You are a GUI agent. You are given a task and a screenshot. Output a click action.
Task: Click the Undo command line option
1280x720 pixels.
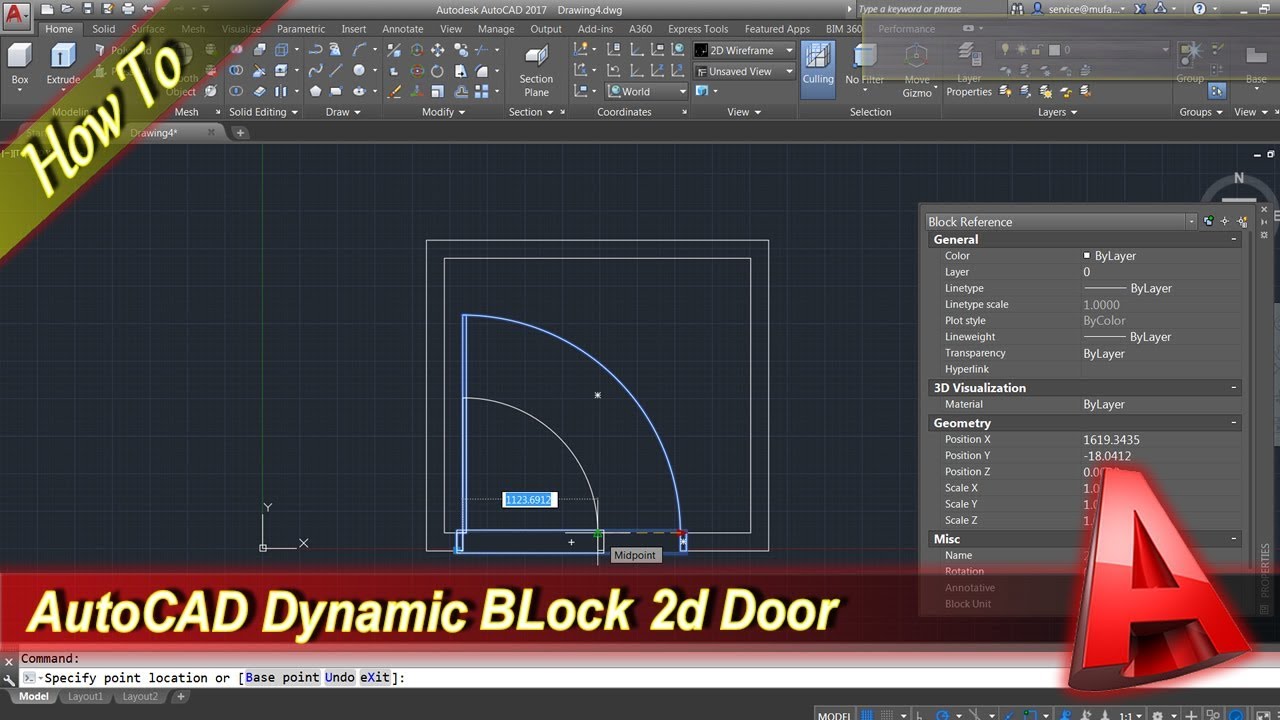pos(340,678)
